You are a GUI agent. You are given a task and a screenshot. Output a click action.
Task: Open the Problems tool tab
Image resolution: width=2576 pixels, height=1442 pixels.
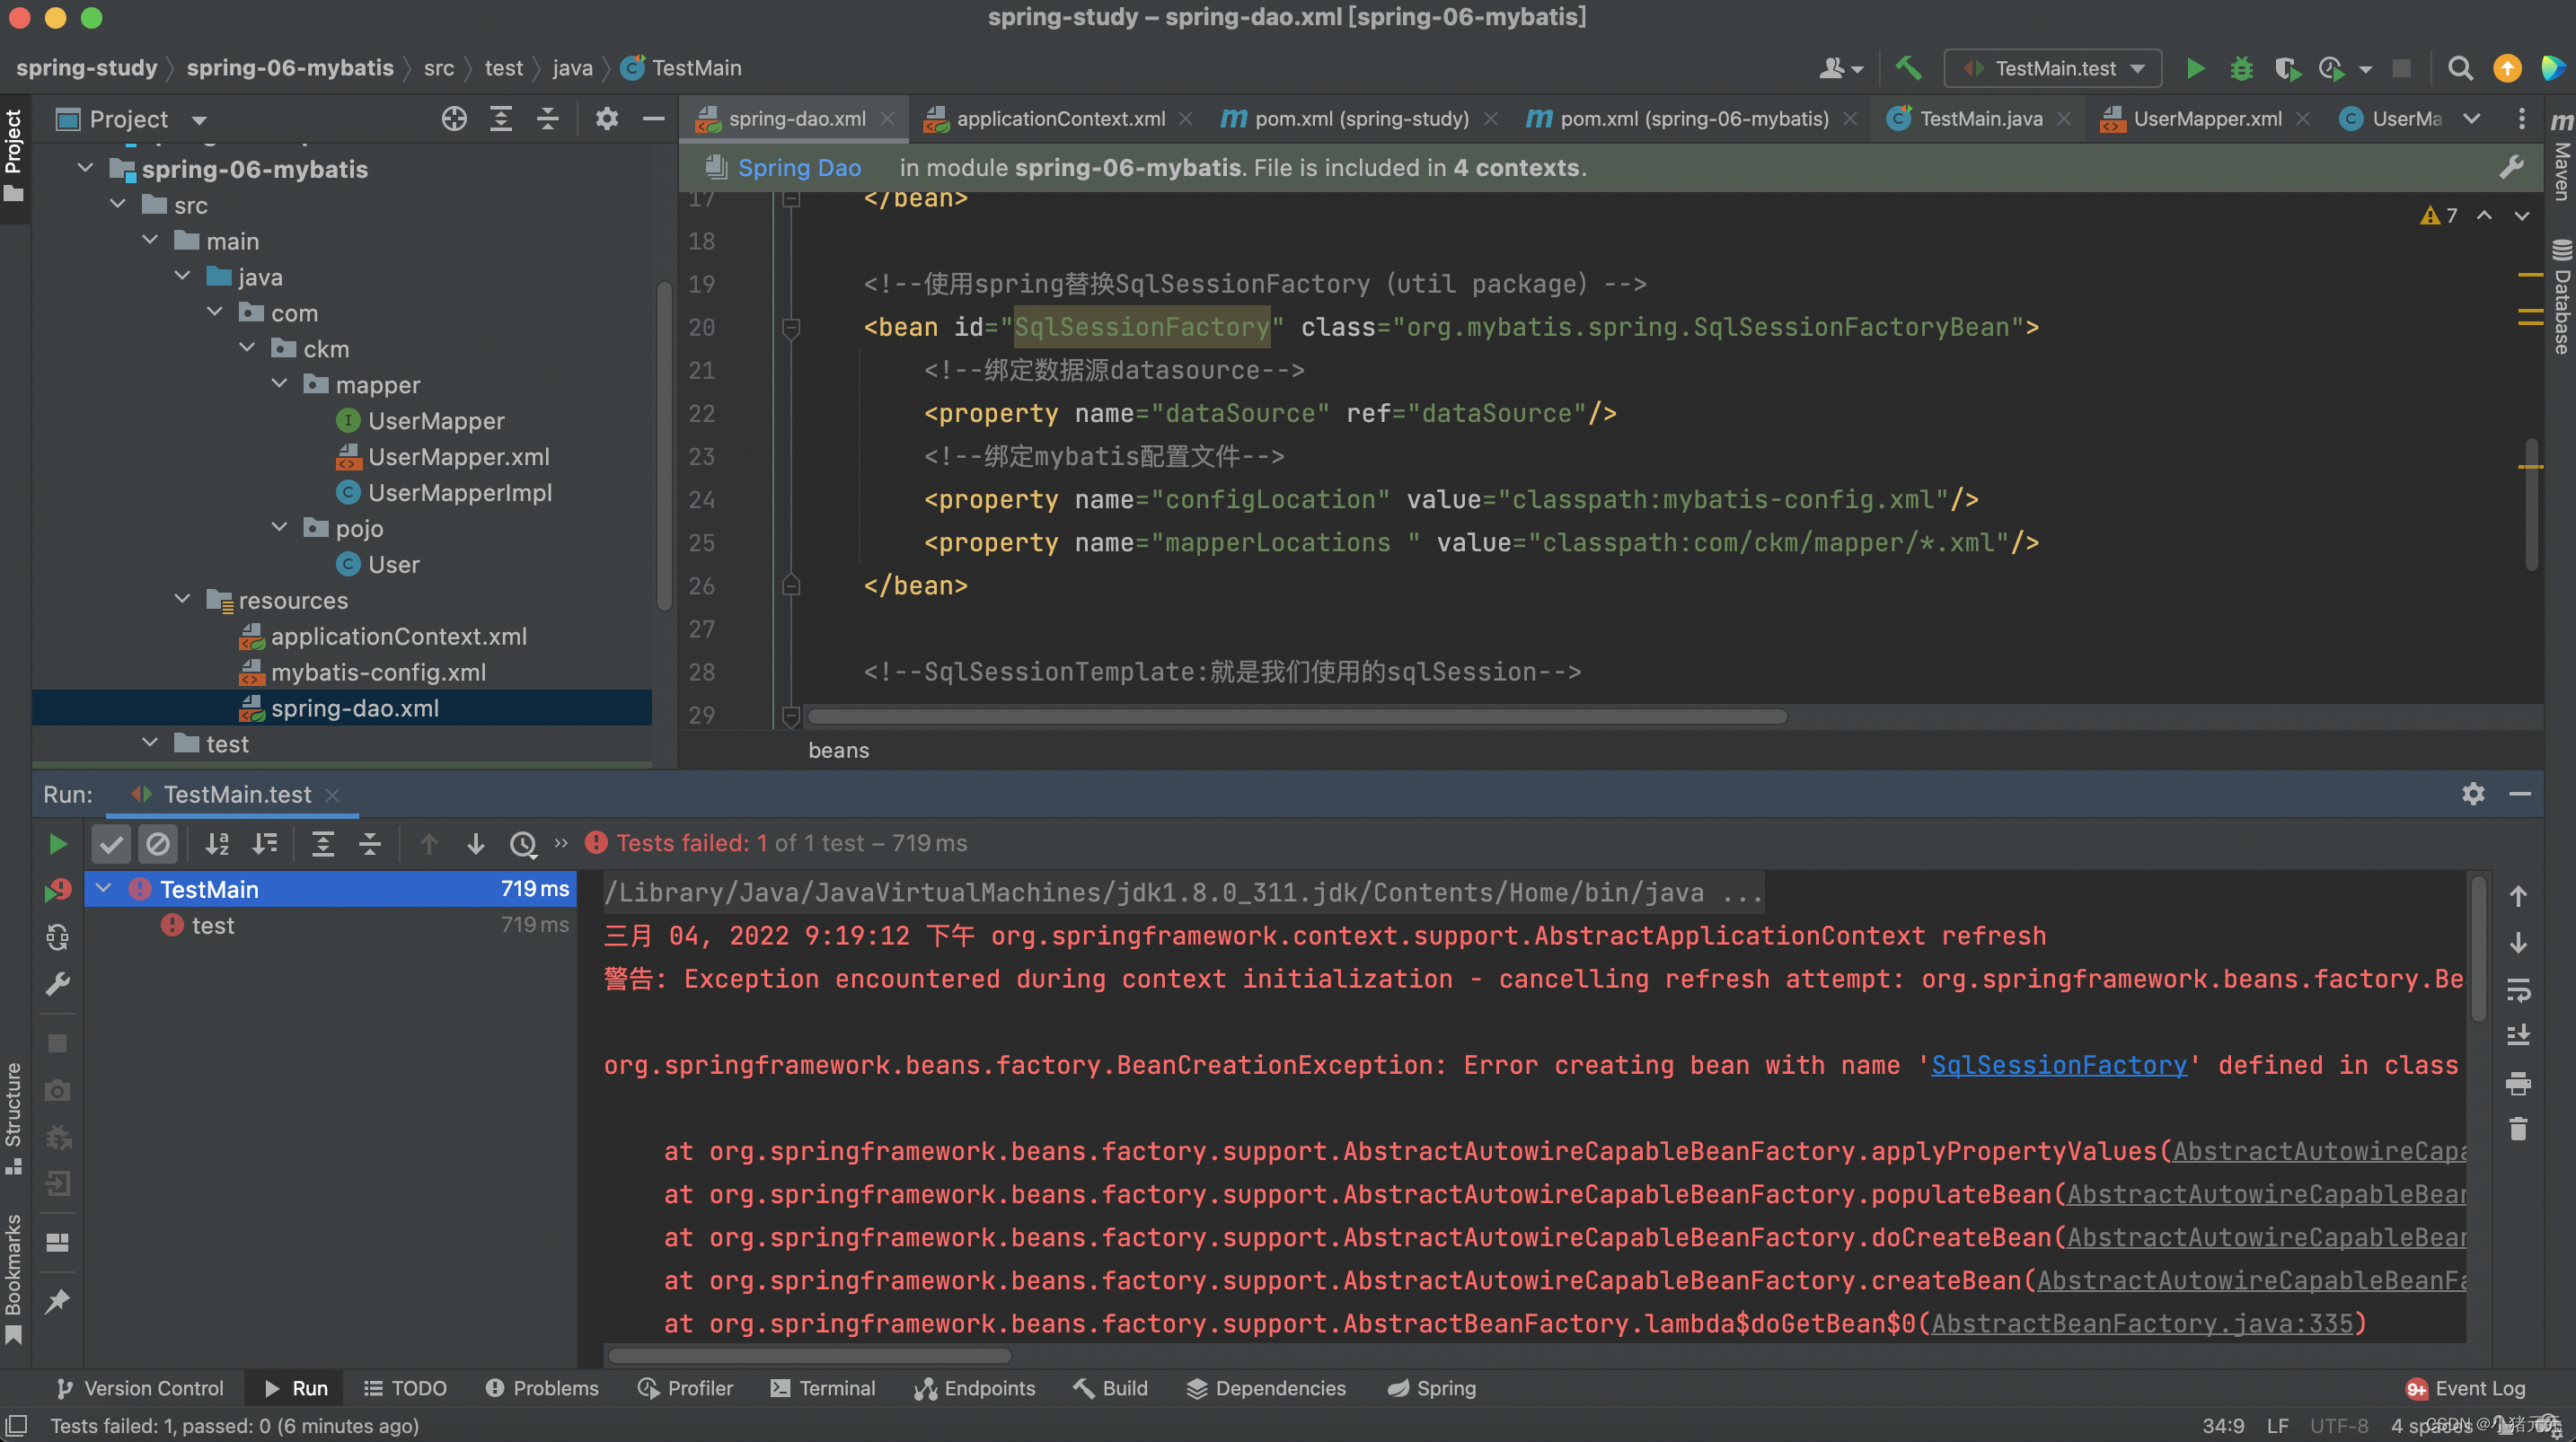coord(542,1388)
